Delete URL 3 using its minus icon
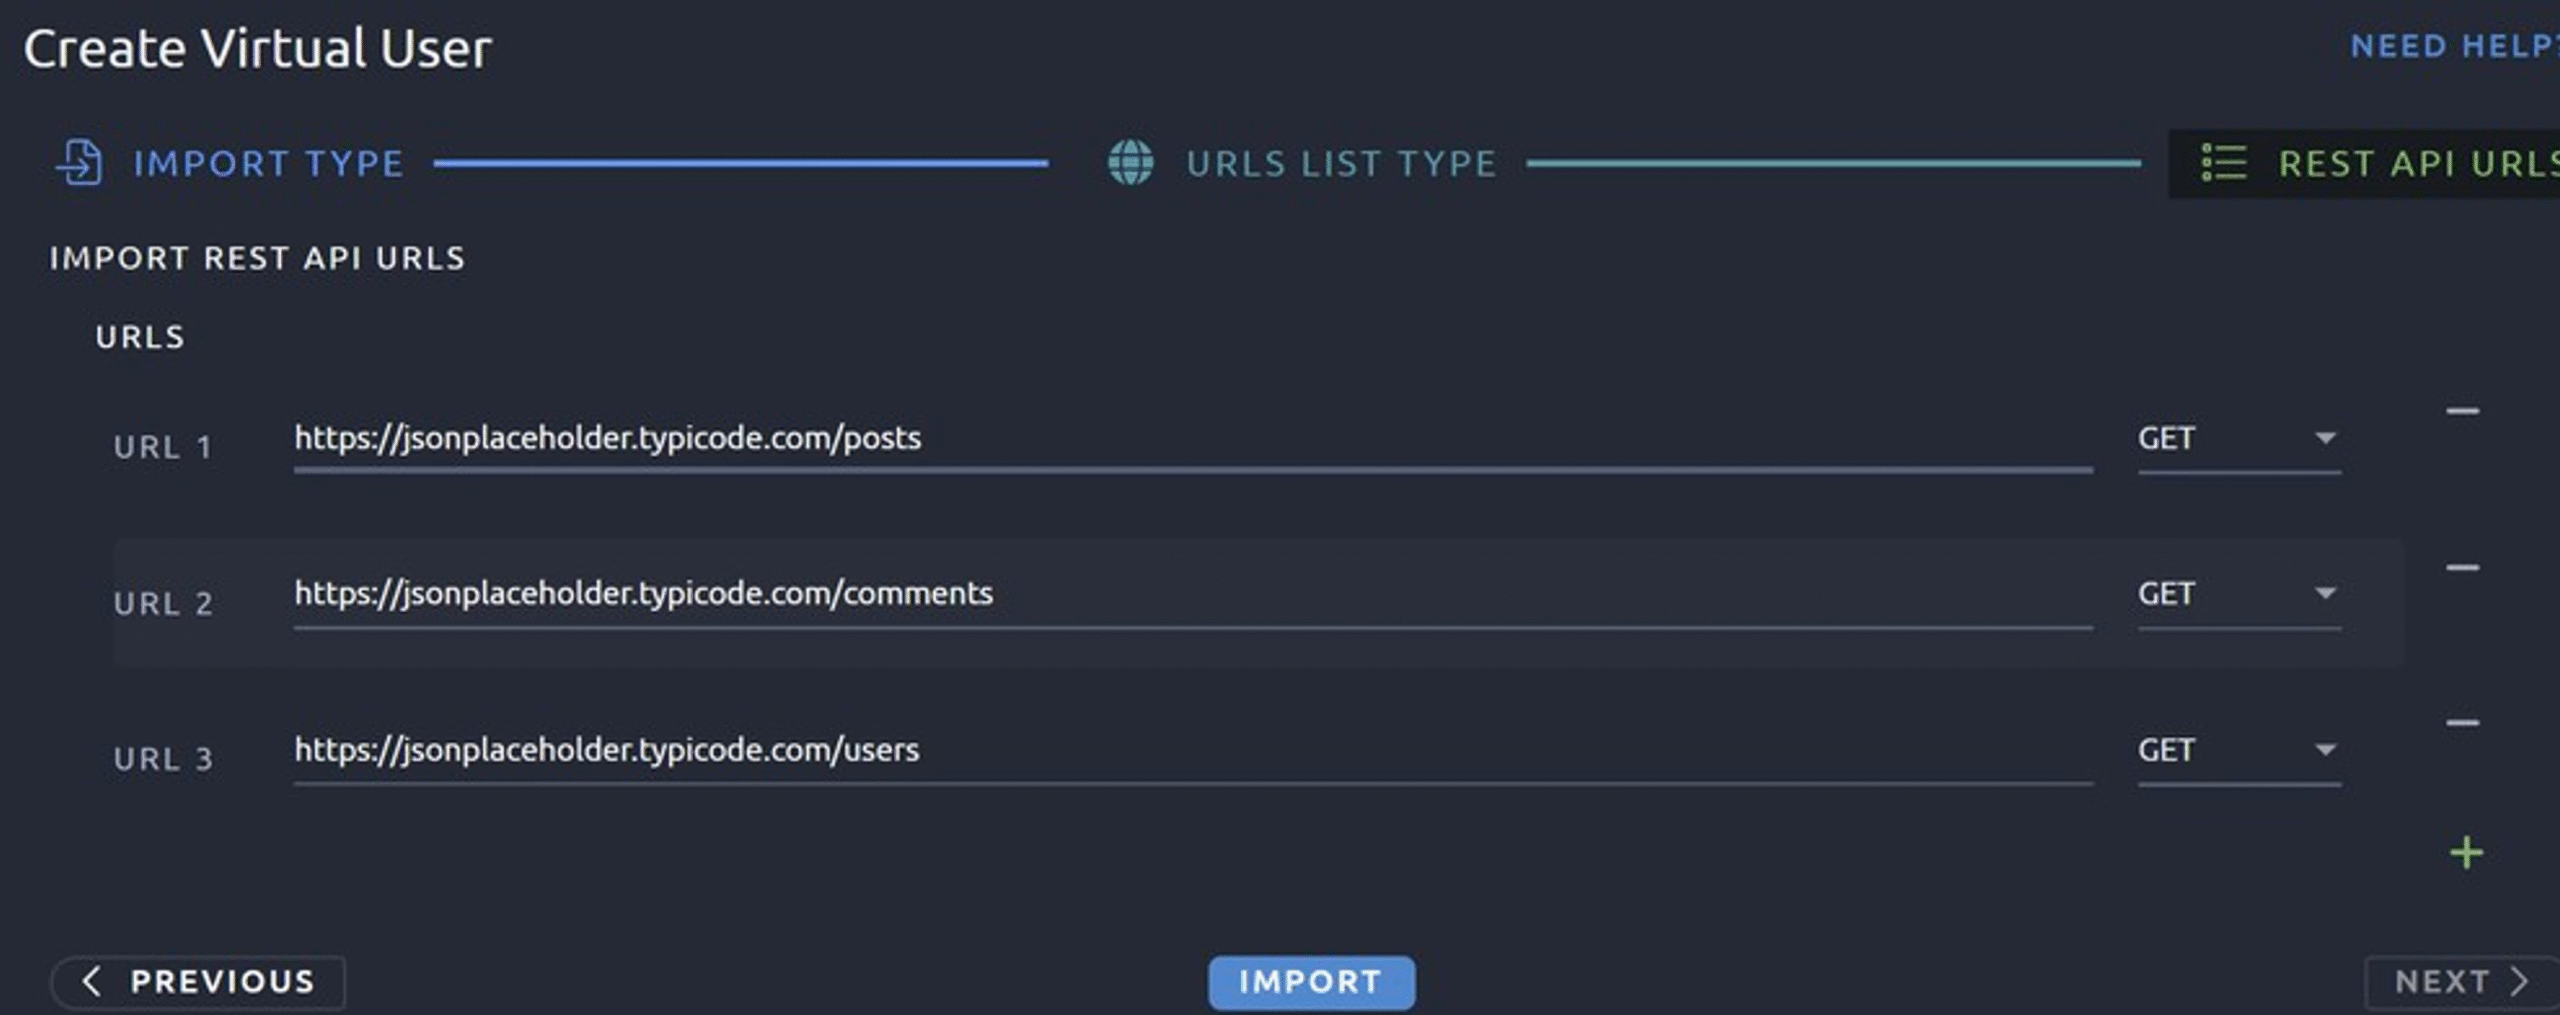The height and width of the screenshot is (1015, 2560). click(2462, 723)
